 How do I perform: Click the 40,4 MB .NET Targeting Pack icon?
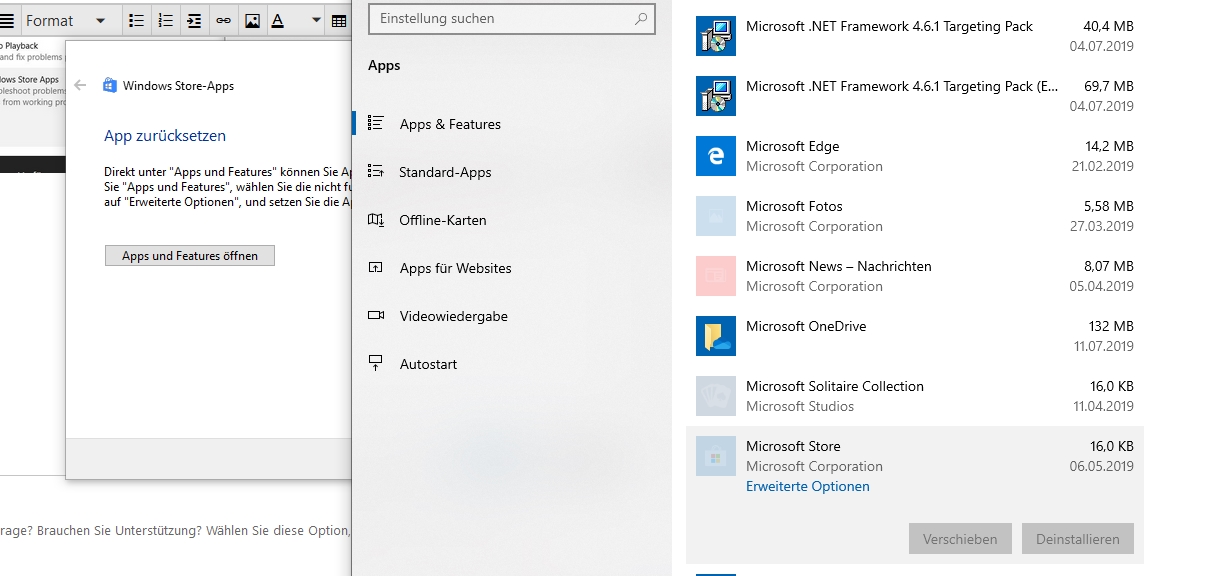716,36
